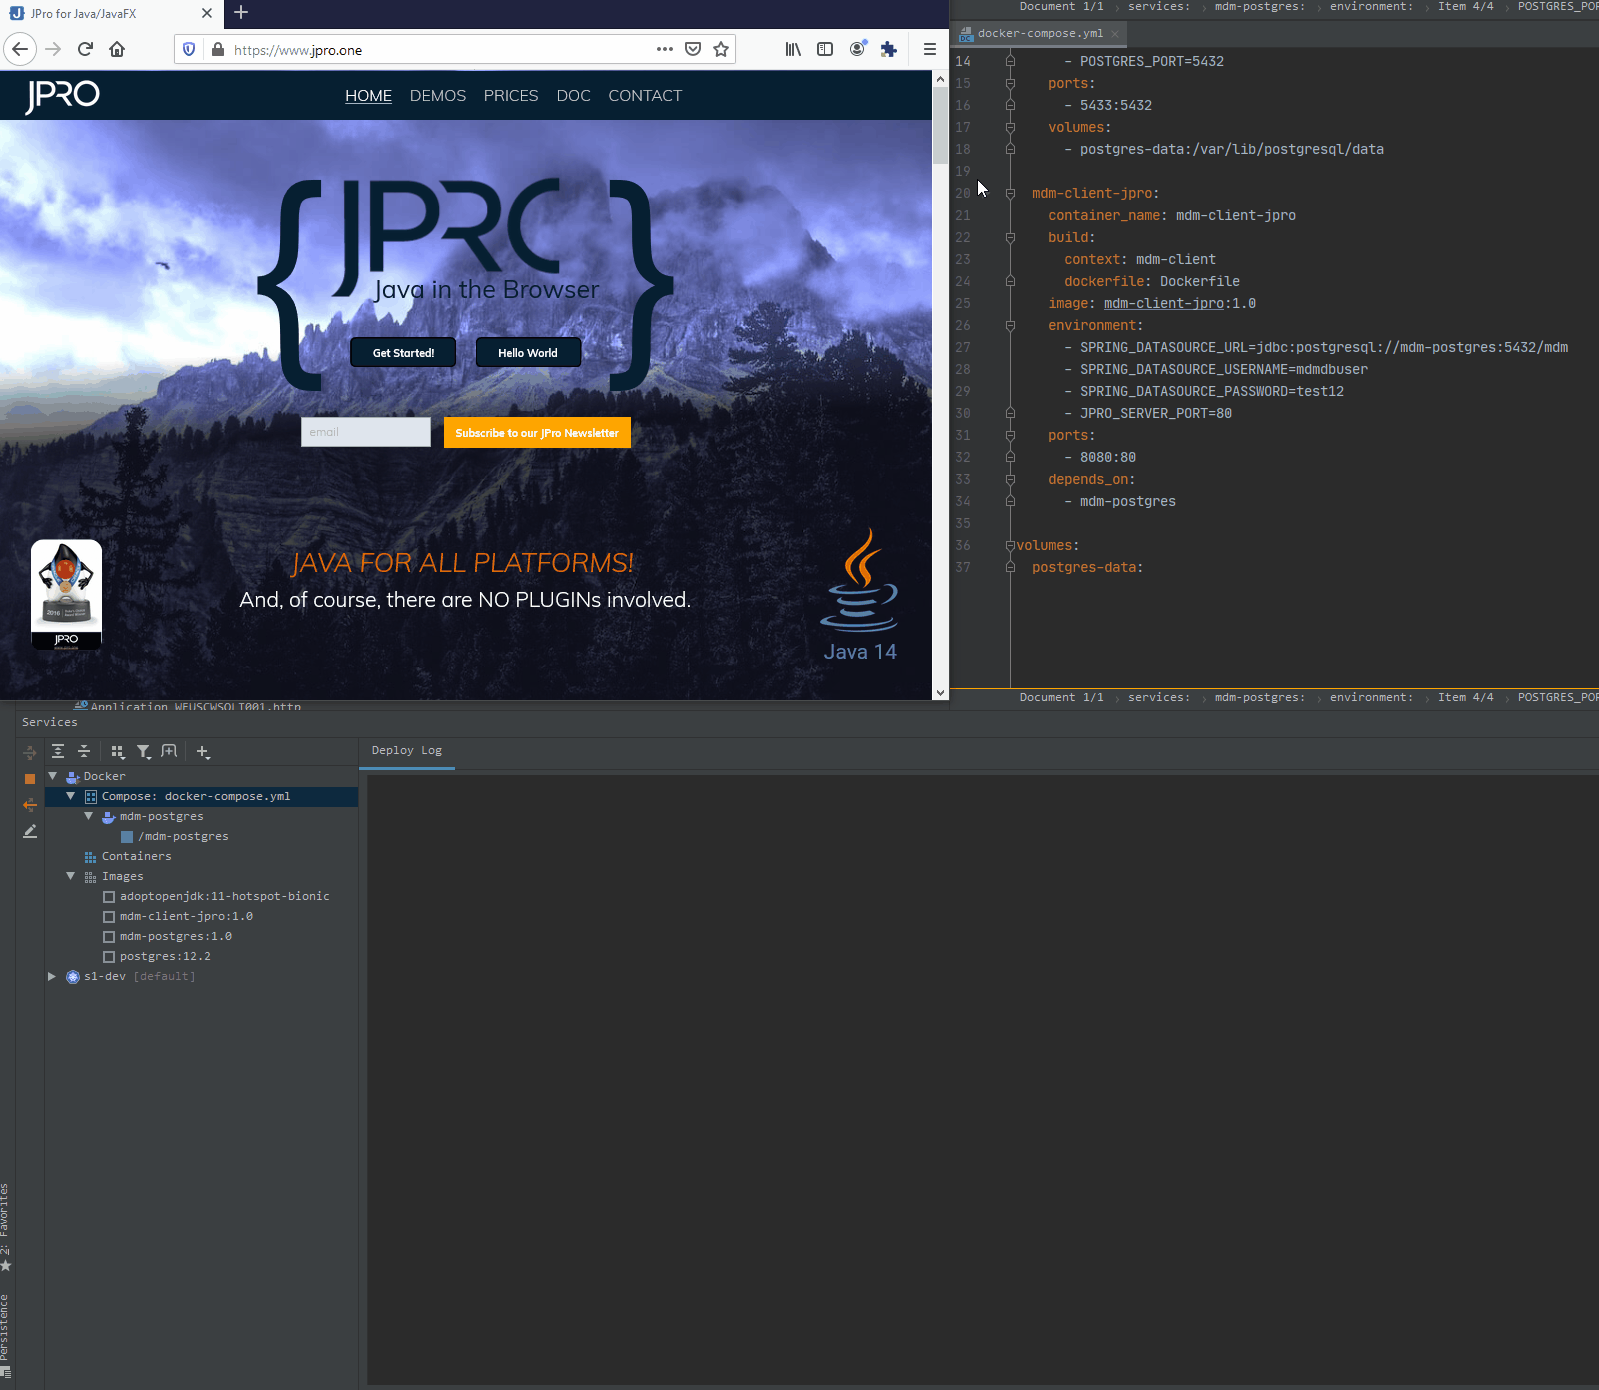Collapse the Compose: docker-compose.yml node
The width and height of the screenshot is (1599, 1390).
[71, 796]
